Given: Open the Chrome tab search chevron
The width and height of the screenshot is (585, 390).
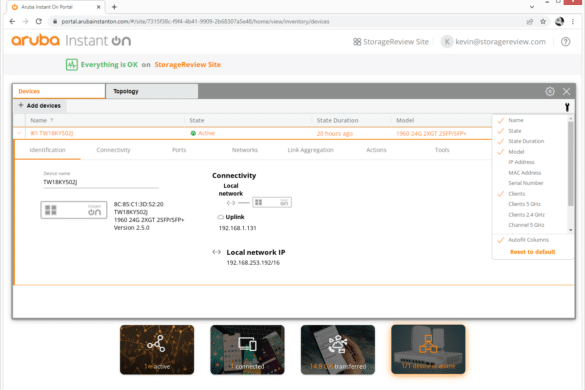Looking at the screenshot, I should click(x=532, y=7).
